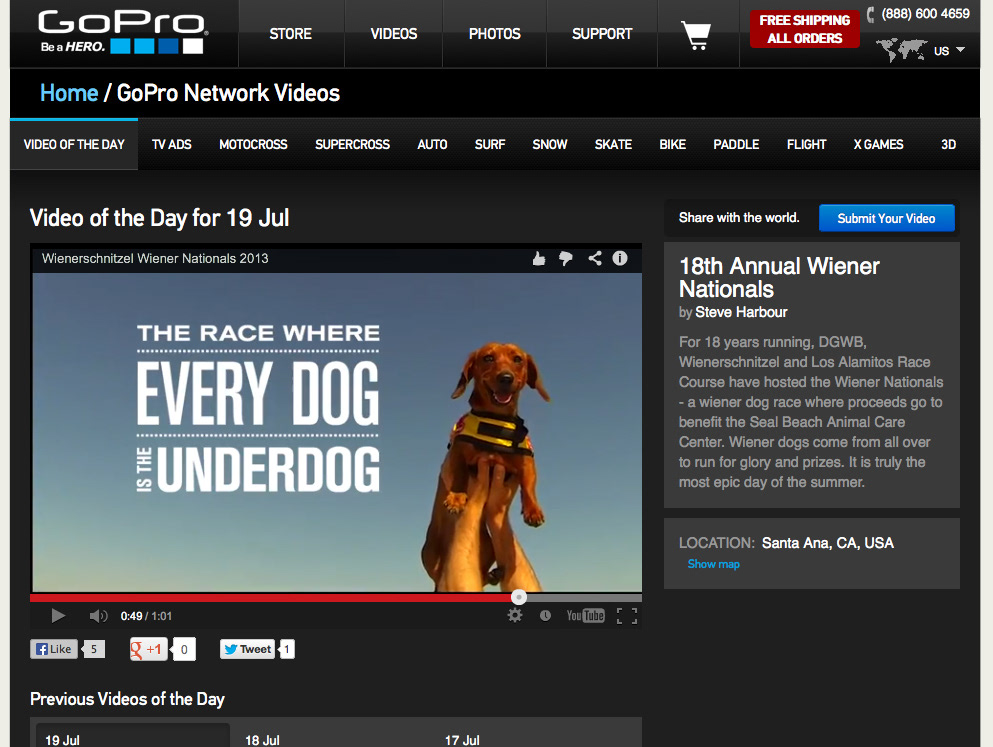The height and width of the screenshot is (747, 993).
Task: Click the Steve Harbour author name
Action: [741, 312]
